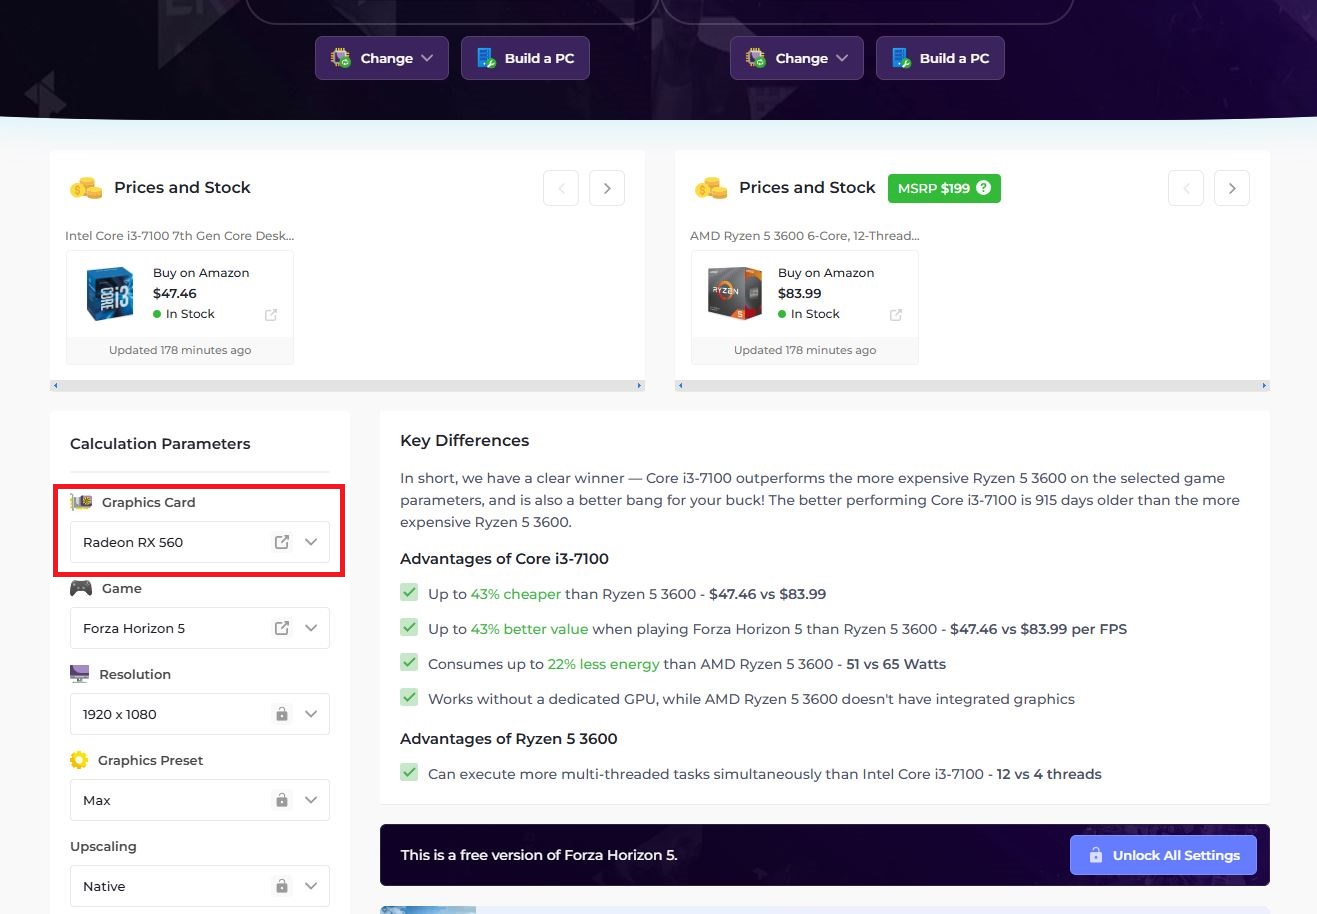
Task: Click 'Advantages of Ryzen 5 3600' heading
Action: click(509, 739)
